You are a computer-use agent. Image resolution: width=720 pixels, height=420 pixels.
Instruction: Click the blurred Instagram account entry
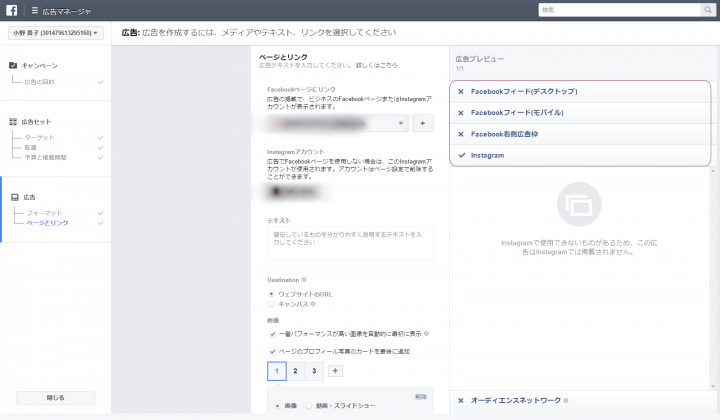pyautogui.click(x=296, y=191)
